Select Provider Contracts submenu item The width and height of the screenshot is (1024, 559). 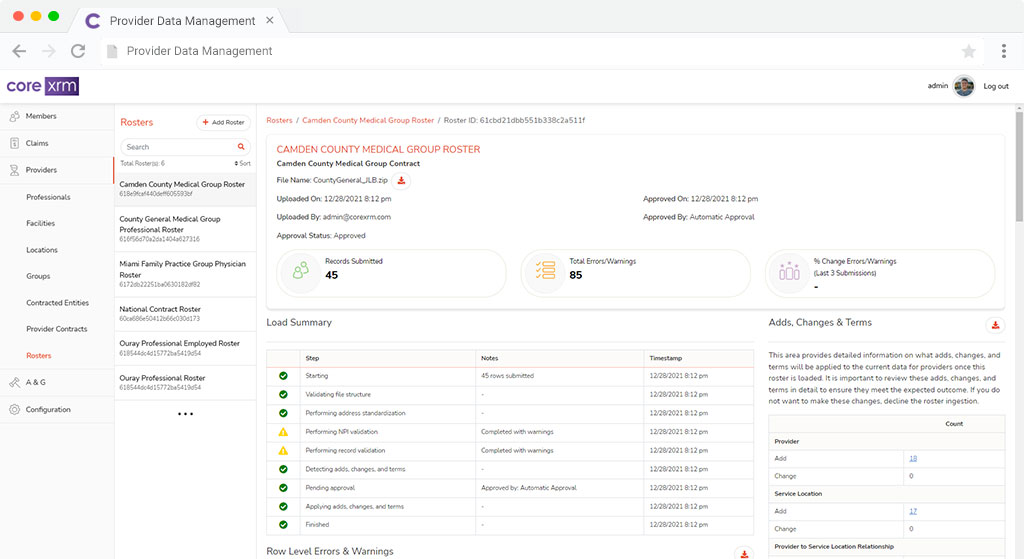57,329
